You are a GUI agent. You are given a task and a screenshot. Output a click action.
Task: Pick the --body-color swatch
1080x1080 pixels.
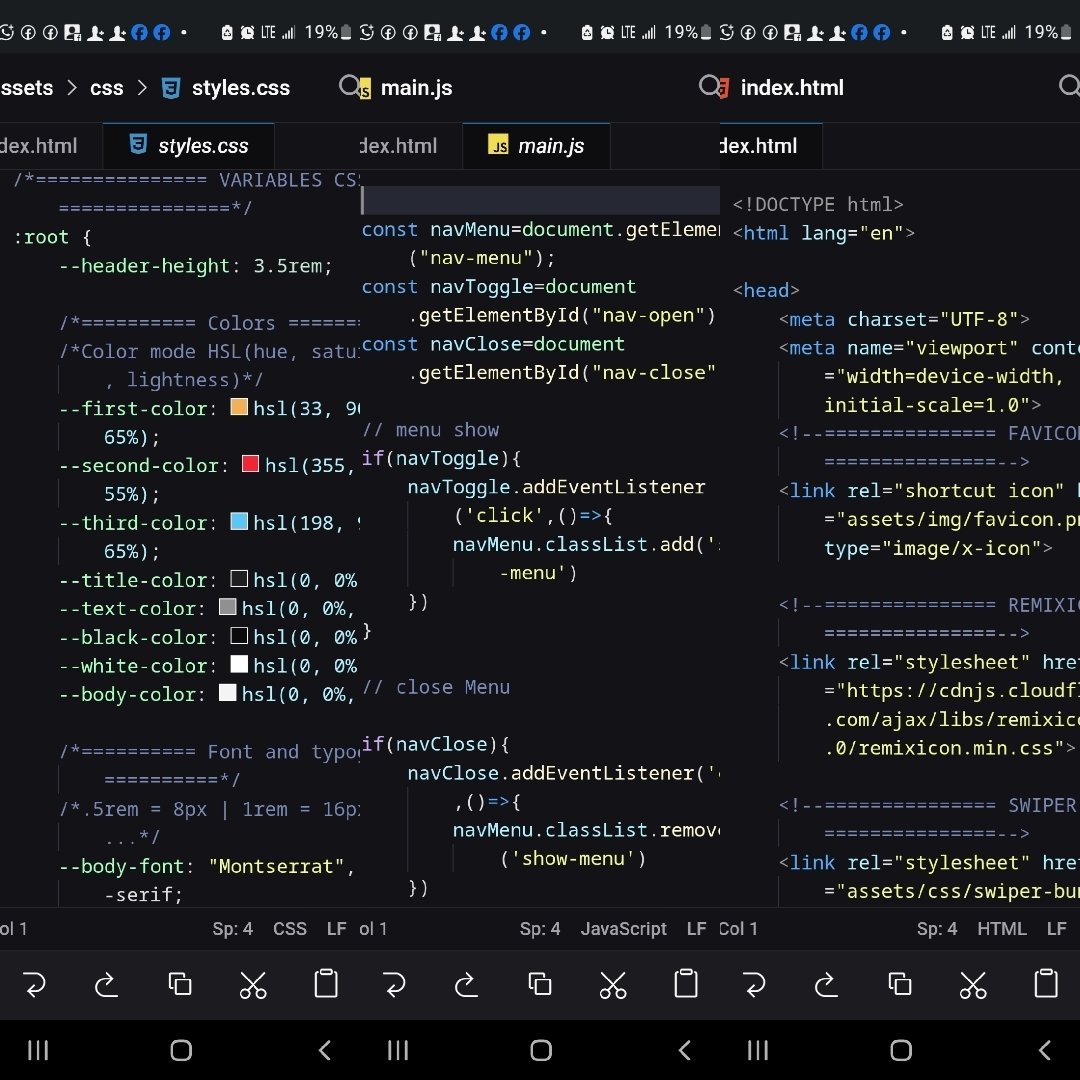click(227, 692)
